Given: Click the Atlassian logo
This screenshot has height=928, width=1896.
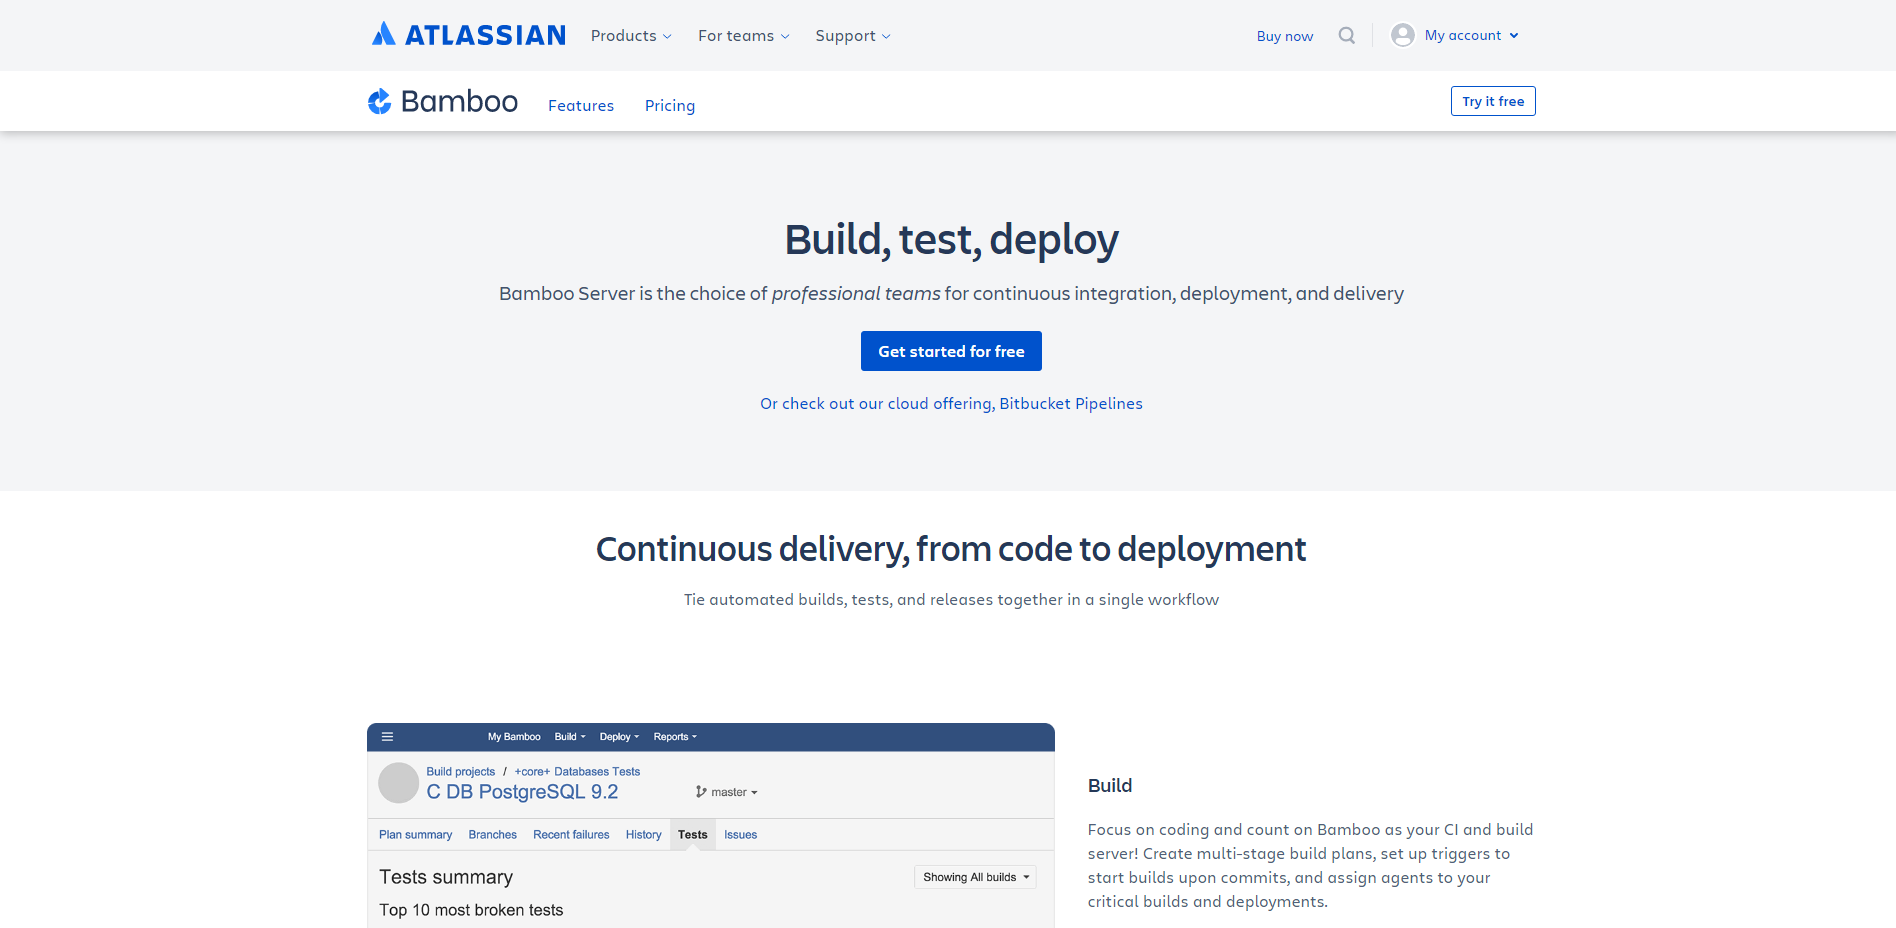Looking at the screenshot, I should (468, 35).
